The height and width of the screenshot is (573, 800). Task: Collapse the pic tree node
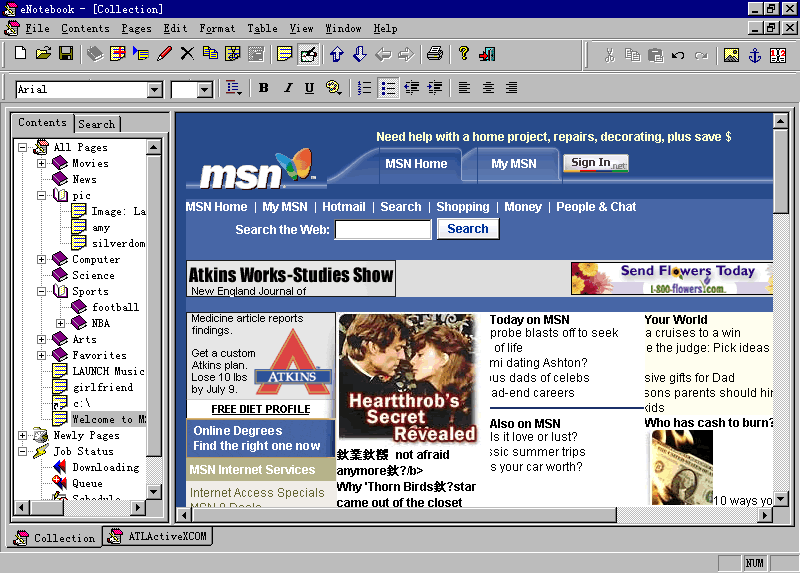coord(41,195)
